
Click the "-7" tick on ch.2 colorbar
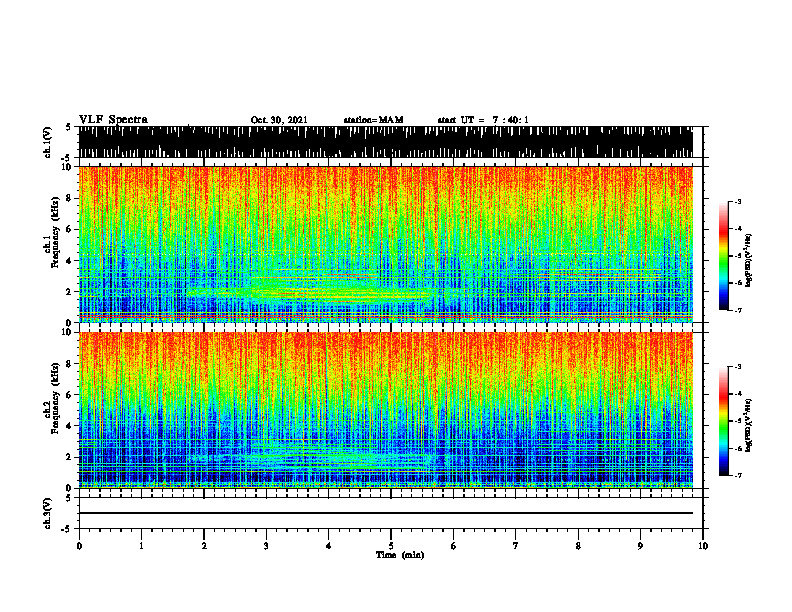tap(737, 476)
